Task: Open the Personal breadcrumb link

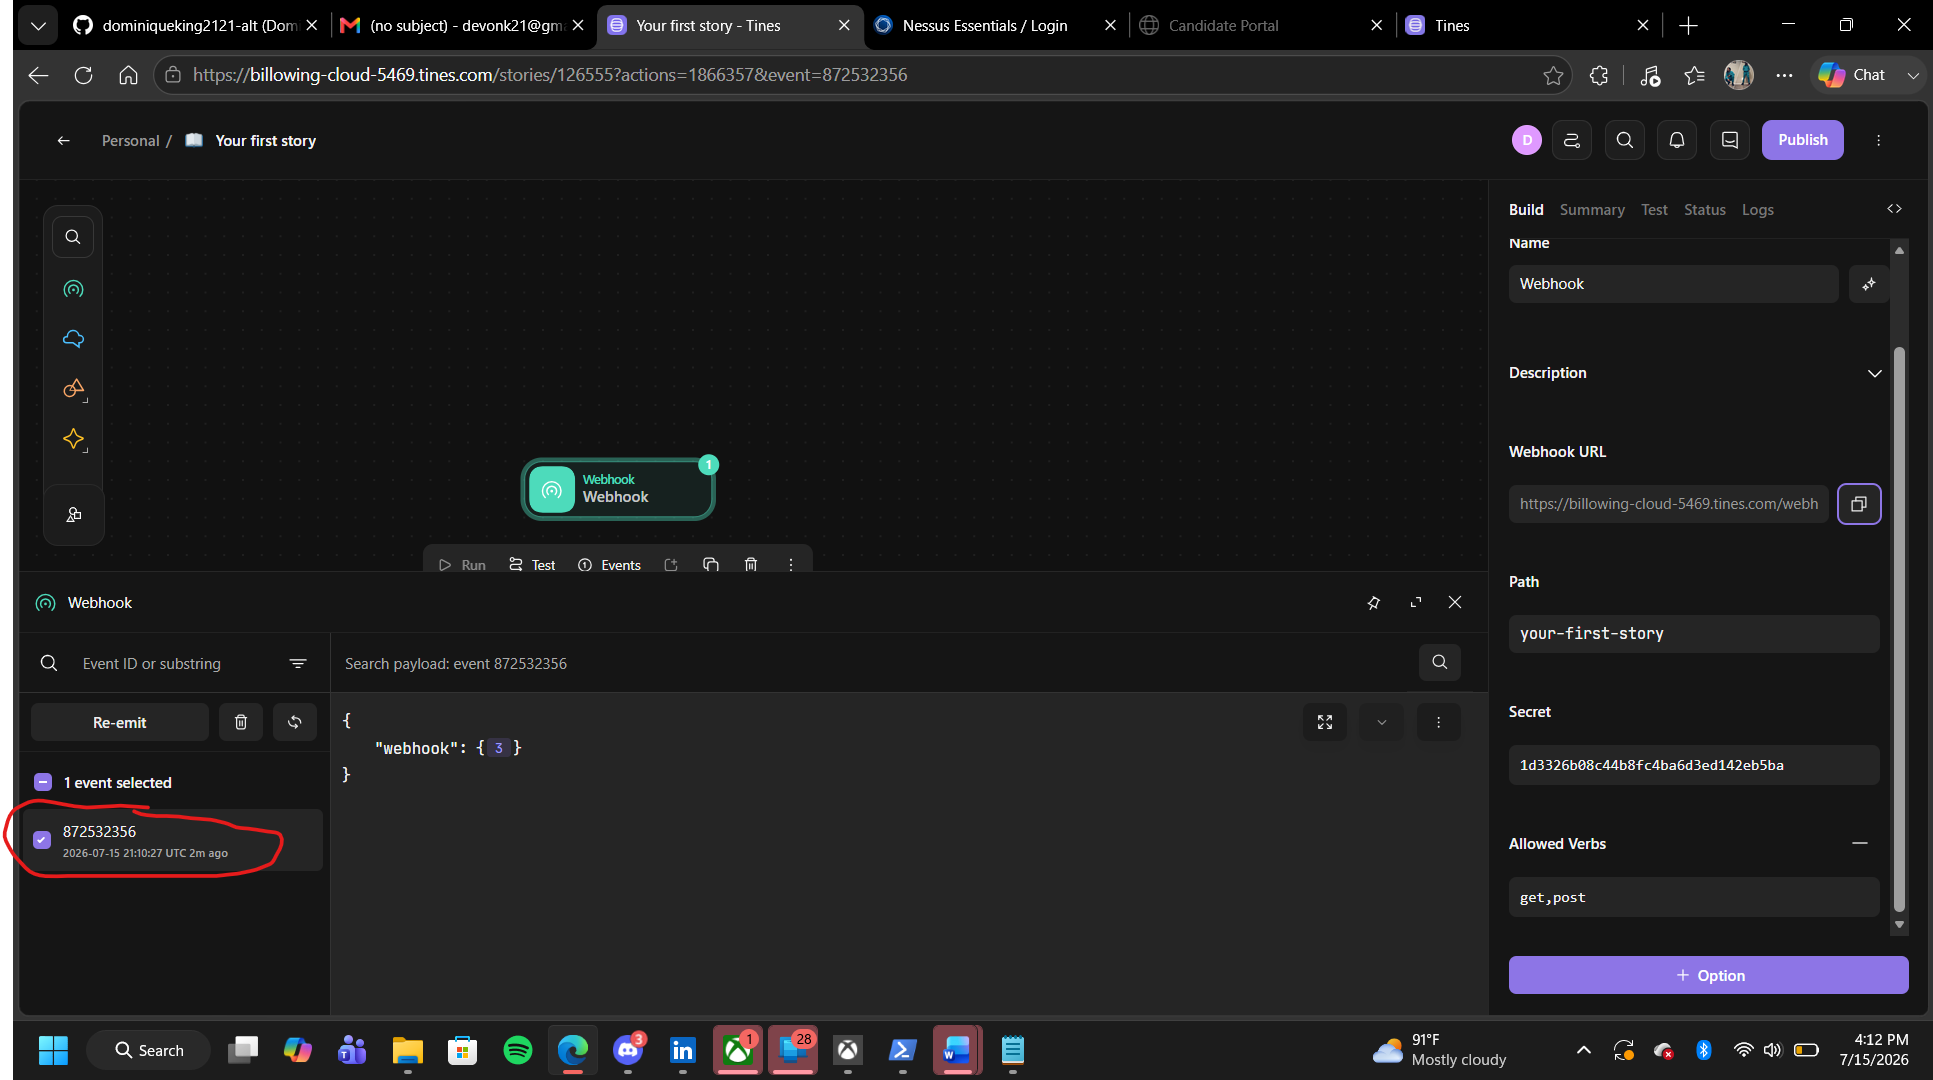Action: point(131,140)
